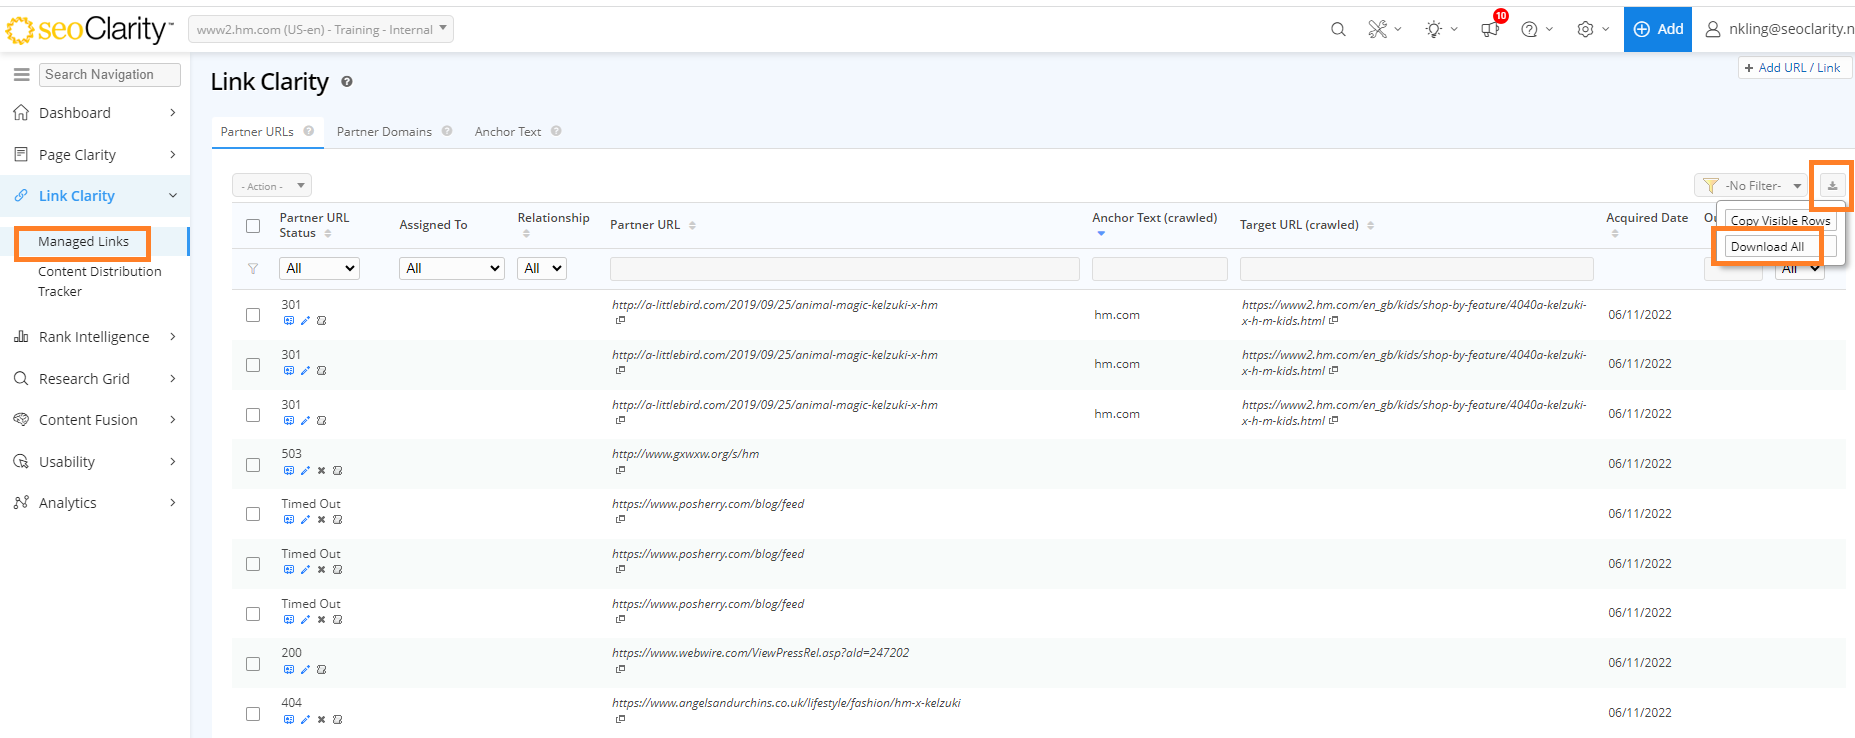The height and width of the screenshot is (738, 1855).
Task: Switch to the Anchor Text tab
Action: pos(508,132)
